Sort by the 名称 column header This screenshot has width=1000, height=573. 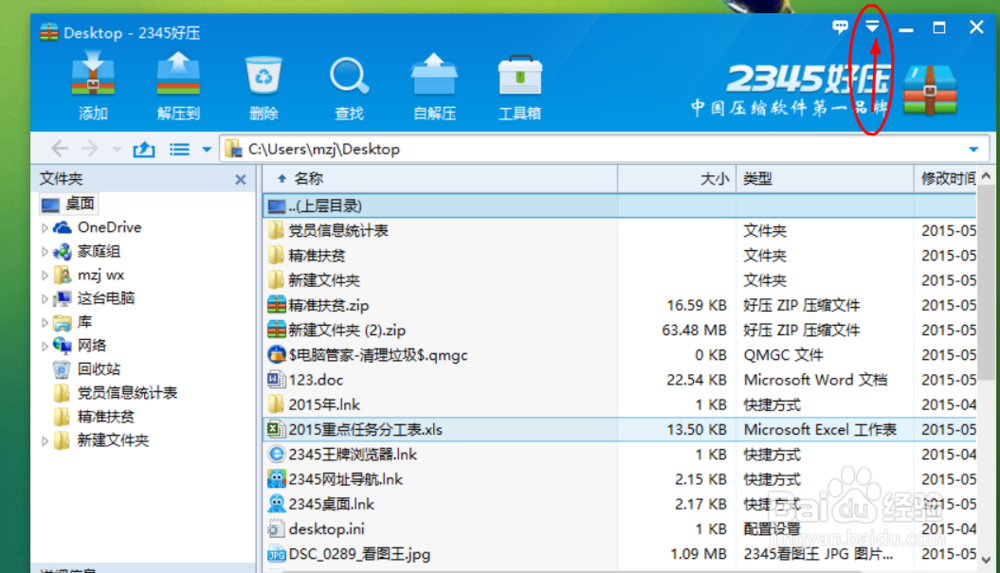(440, 179)
